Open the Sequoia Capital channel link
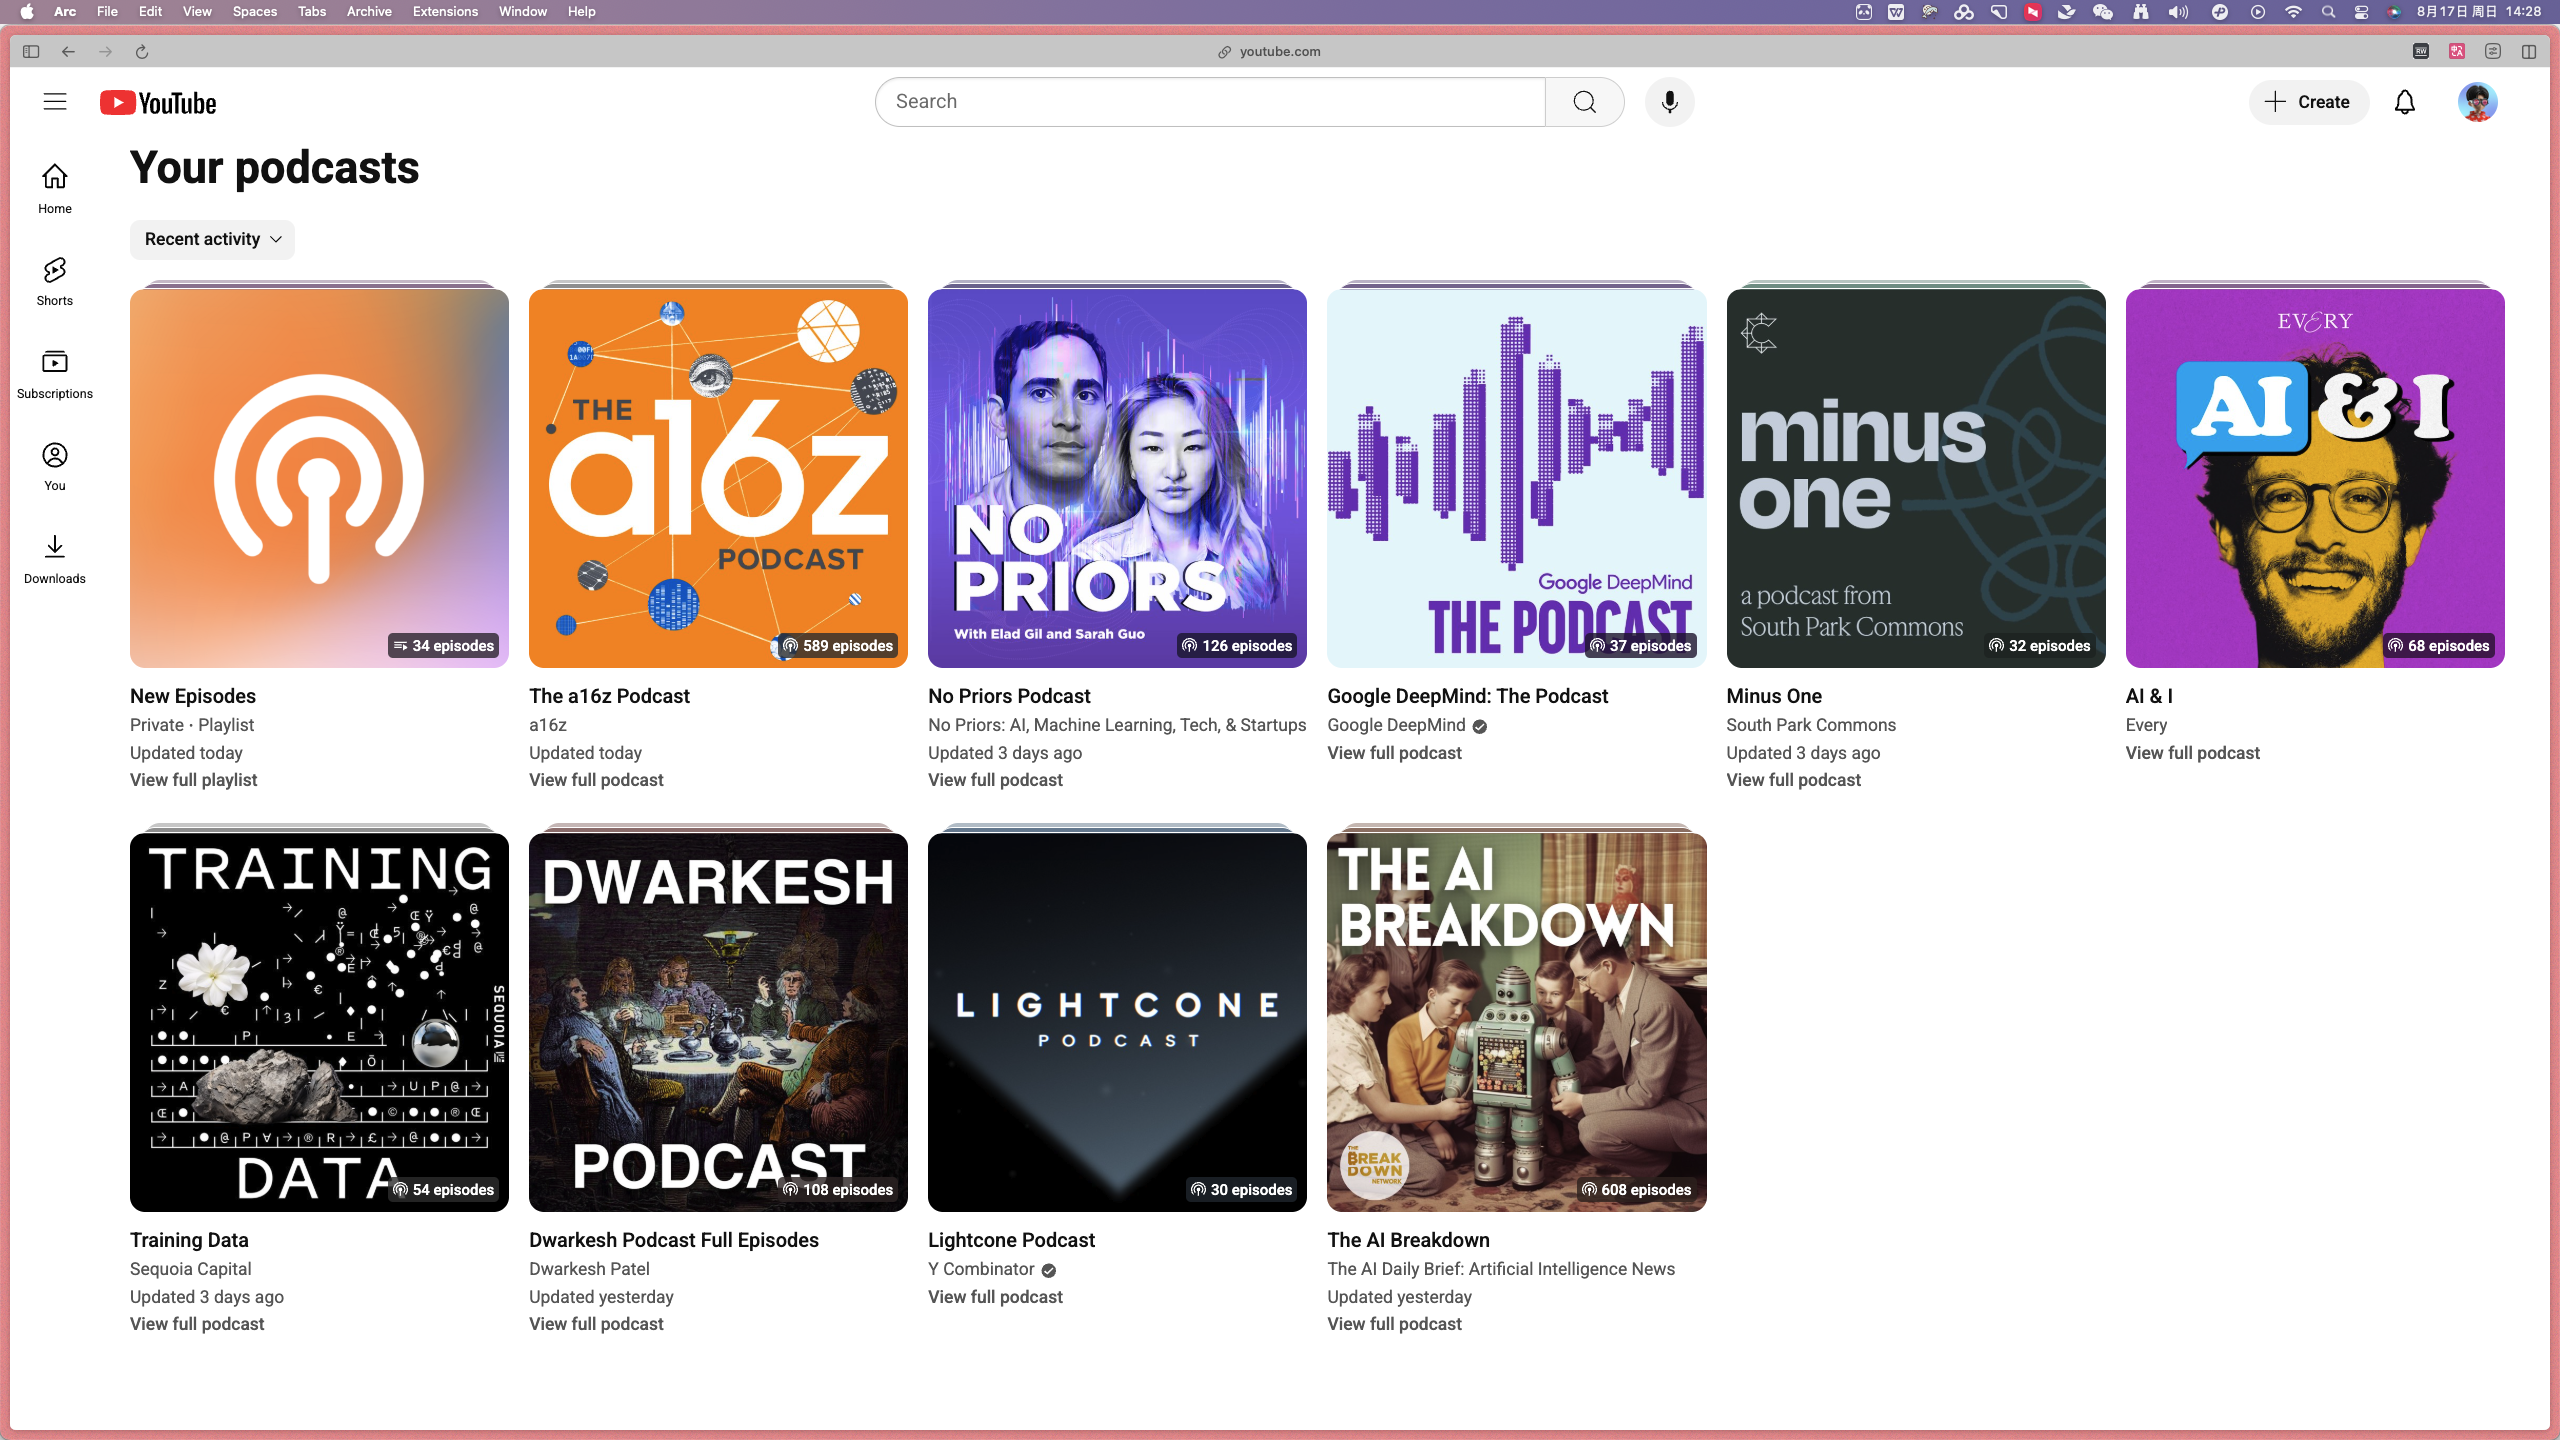Viewport: 2560px width, 1440px height. pyautogui.click(x=190, y=1269)
